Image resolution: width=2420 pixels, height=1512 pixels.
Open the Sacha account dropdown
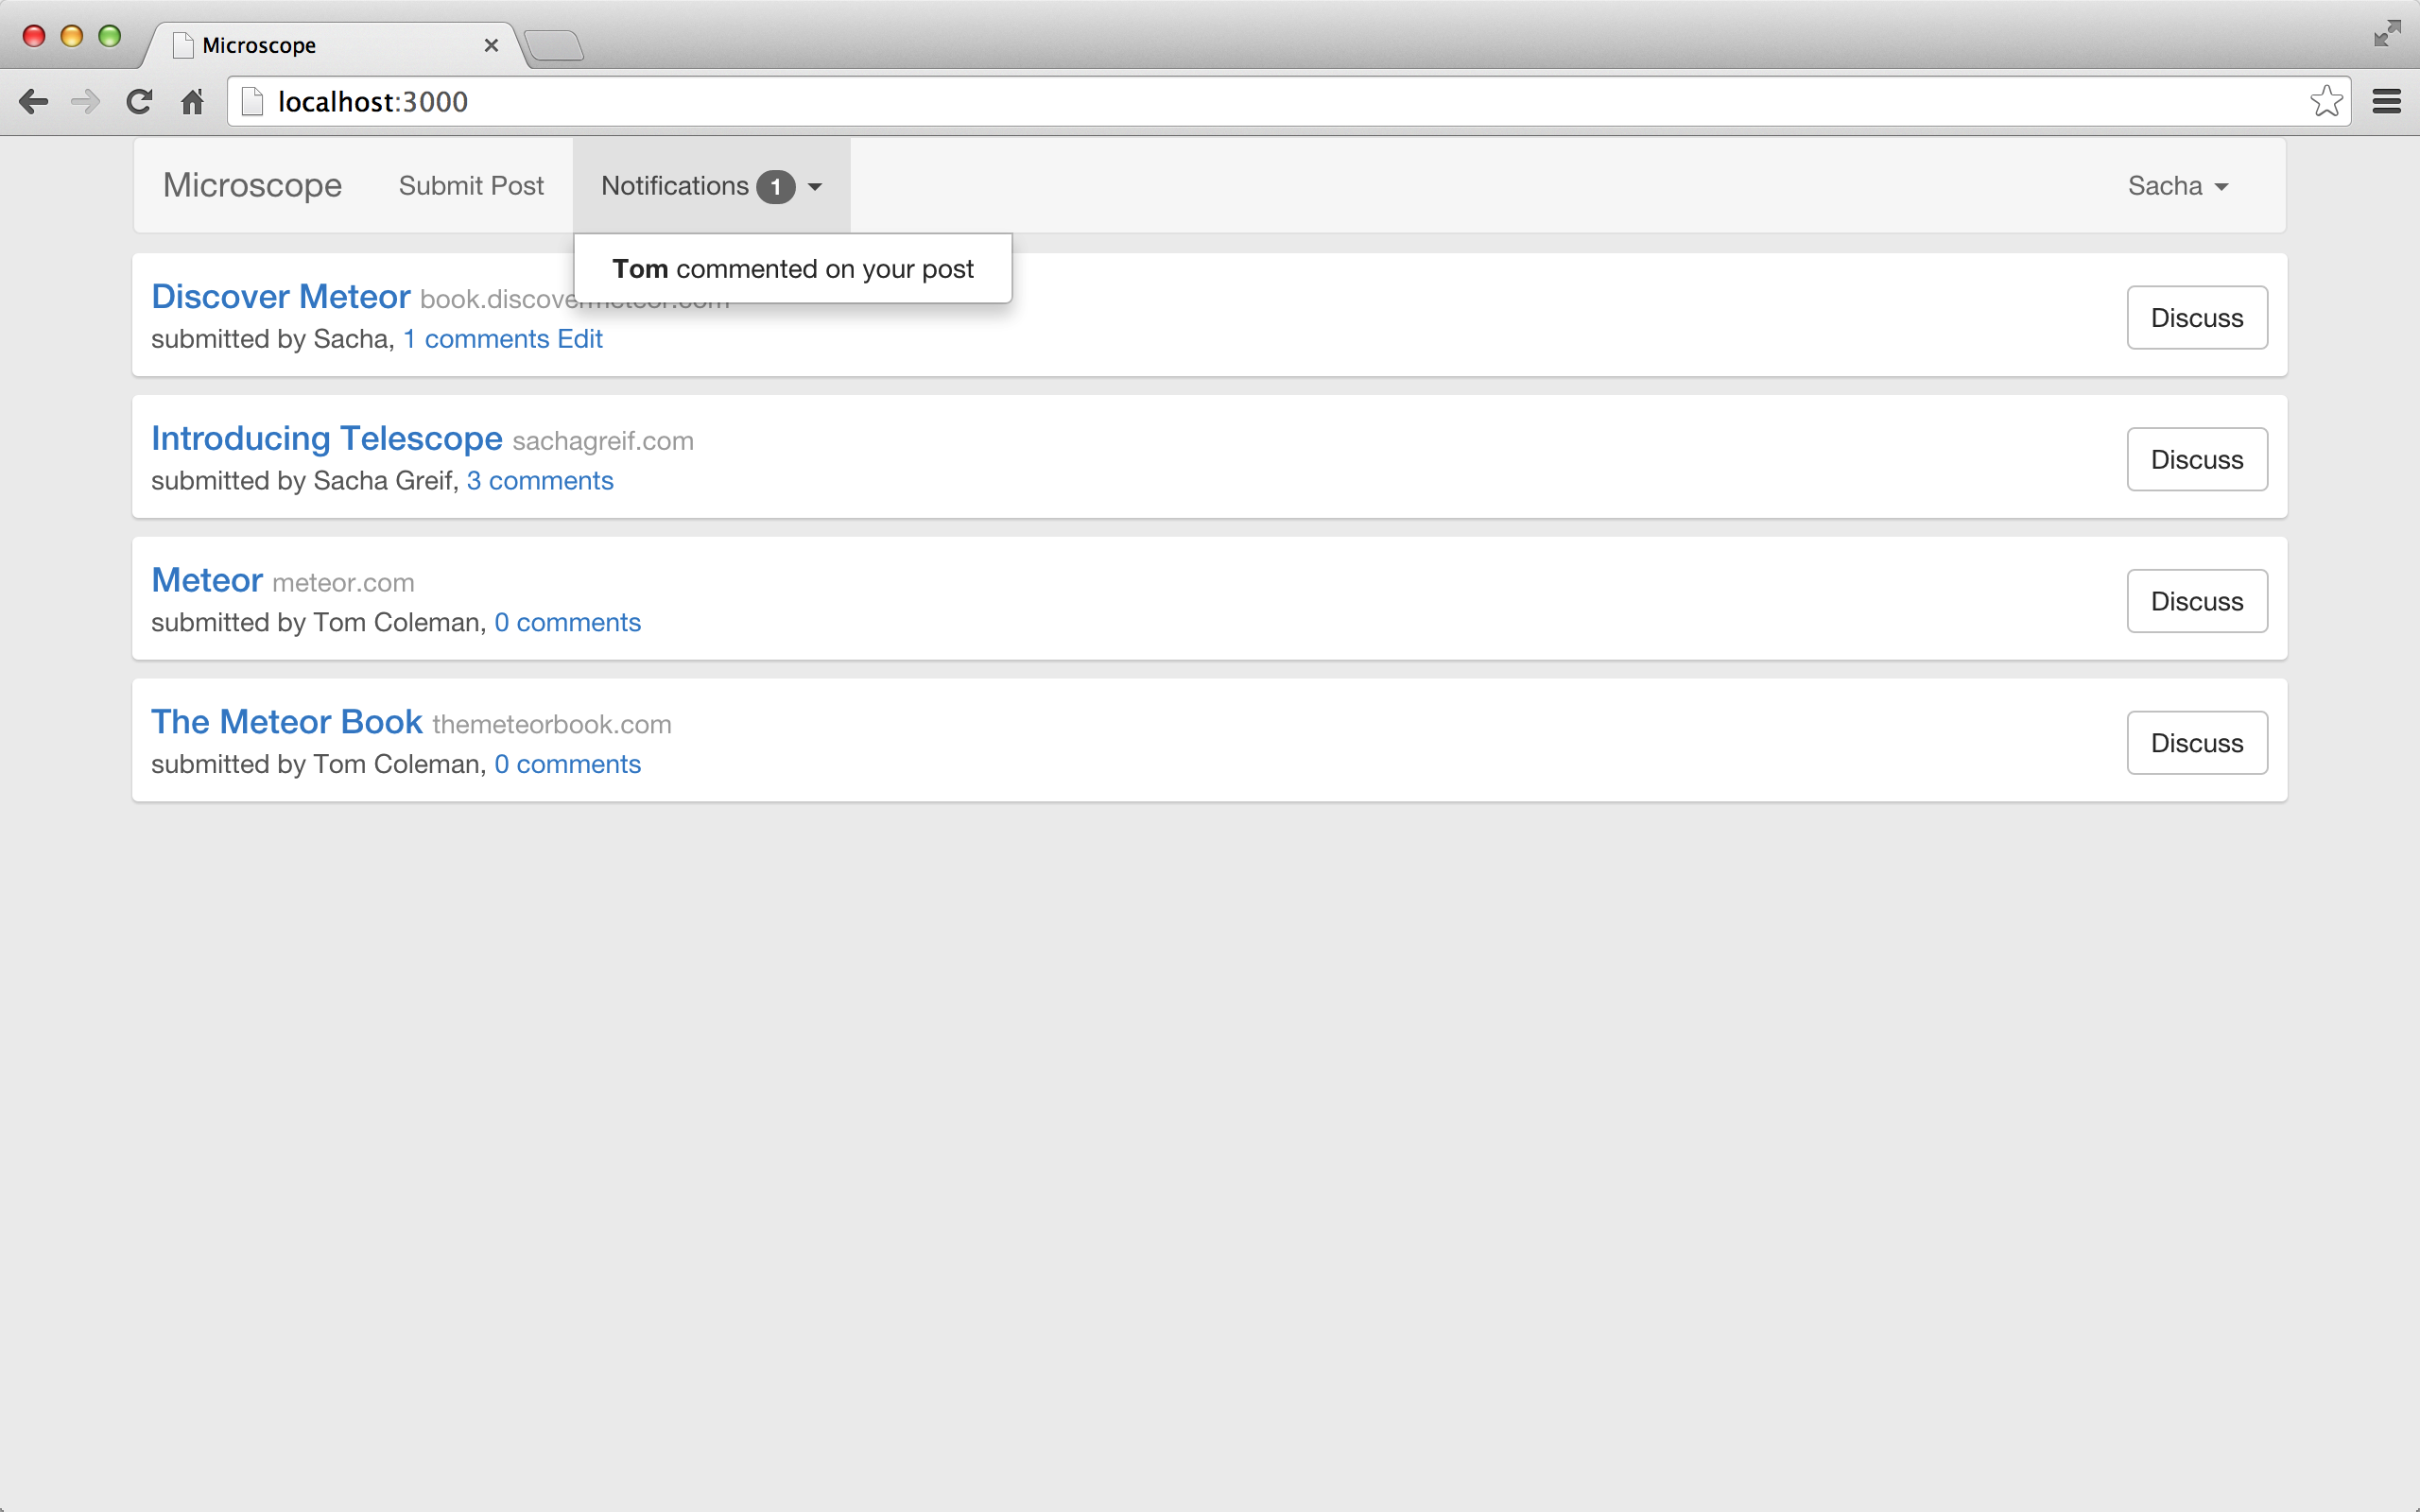[x=2176, y=185]
